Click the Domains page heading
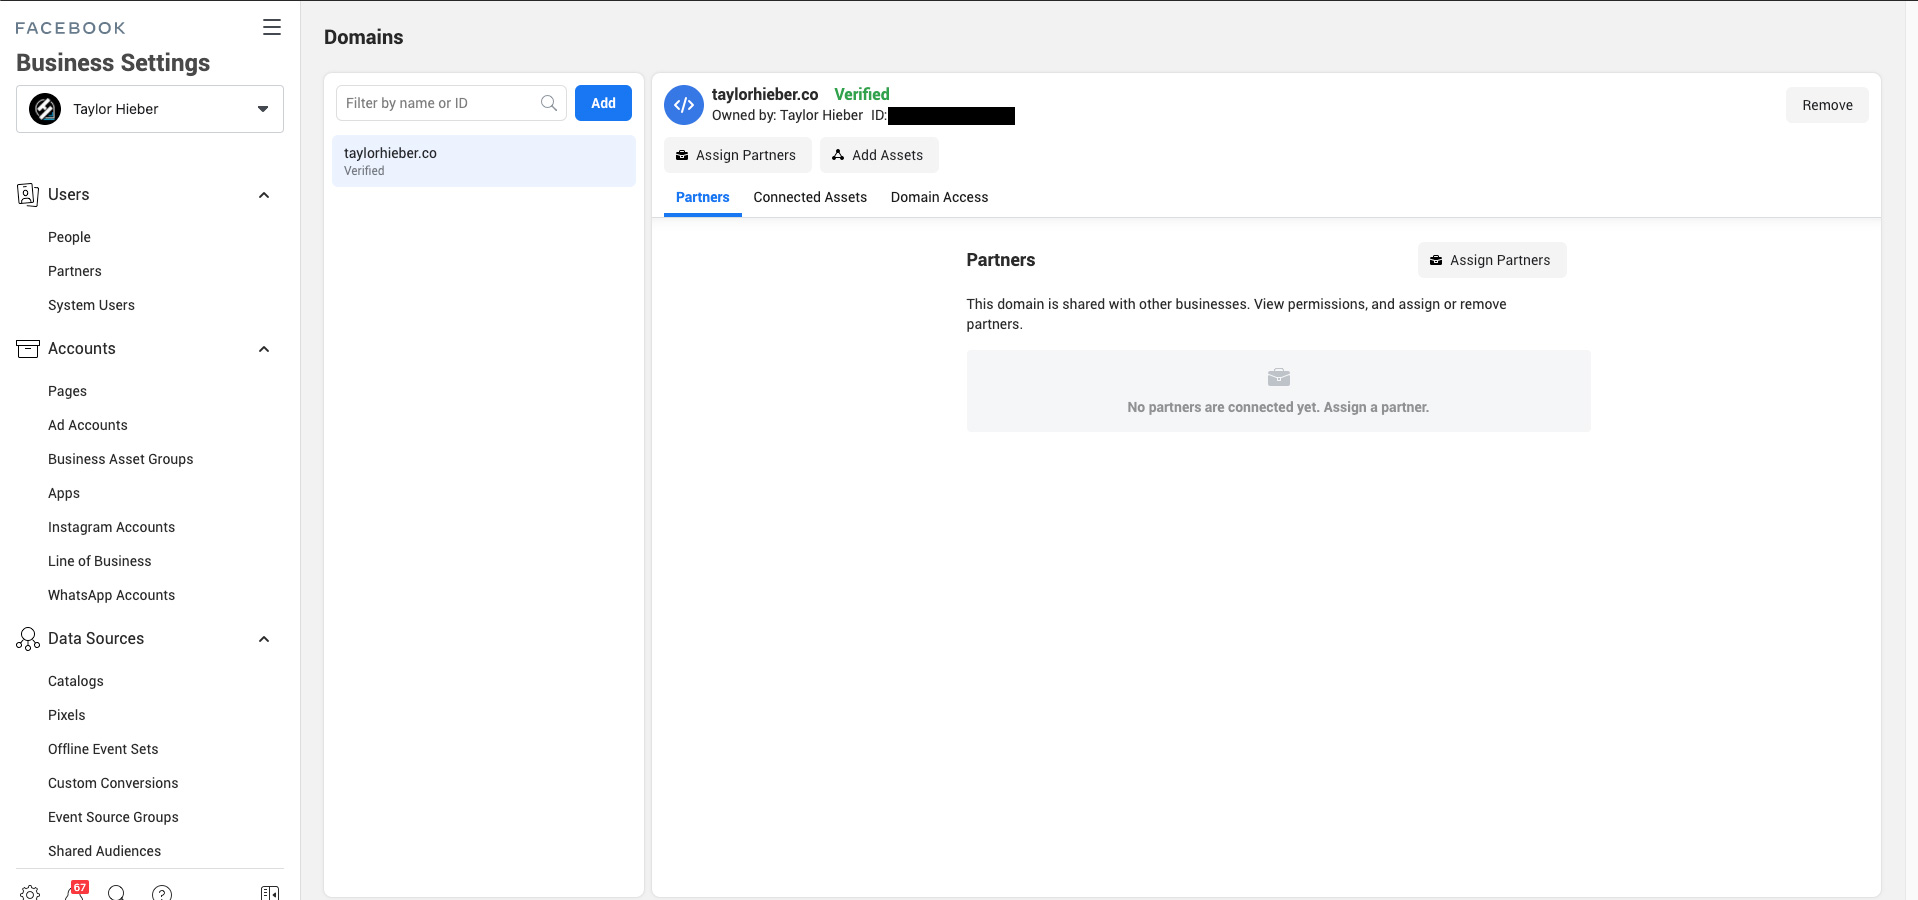This screenshot has height=900, width=1918. (364, 37)
